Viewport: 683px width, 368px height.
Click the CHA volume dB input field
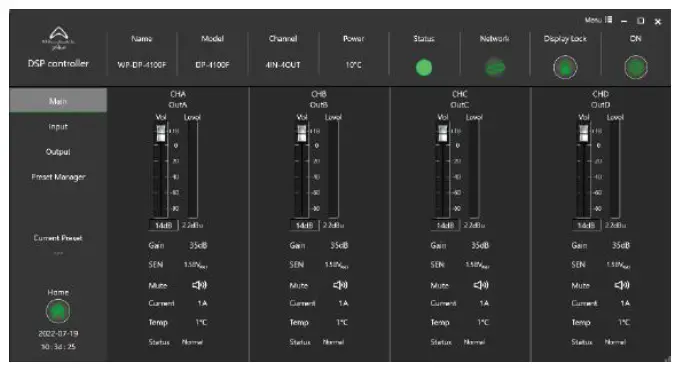coord(163,226)
